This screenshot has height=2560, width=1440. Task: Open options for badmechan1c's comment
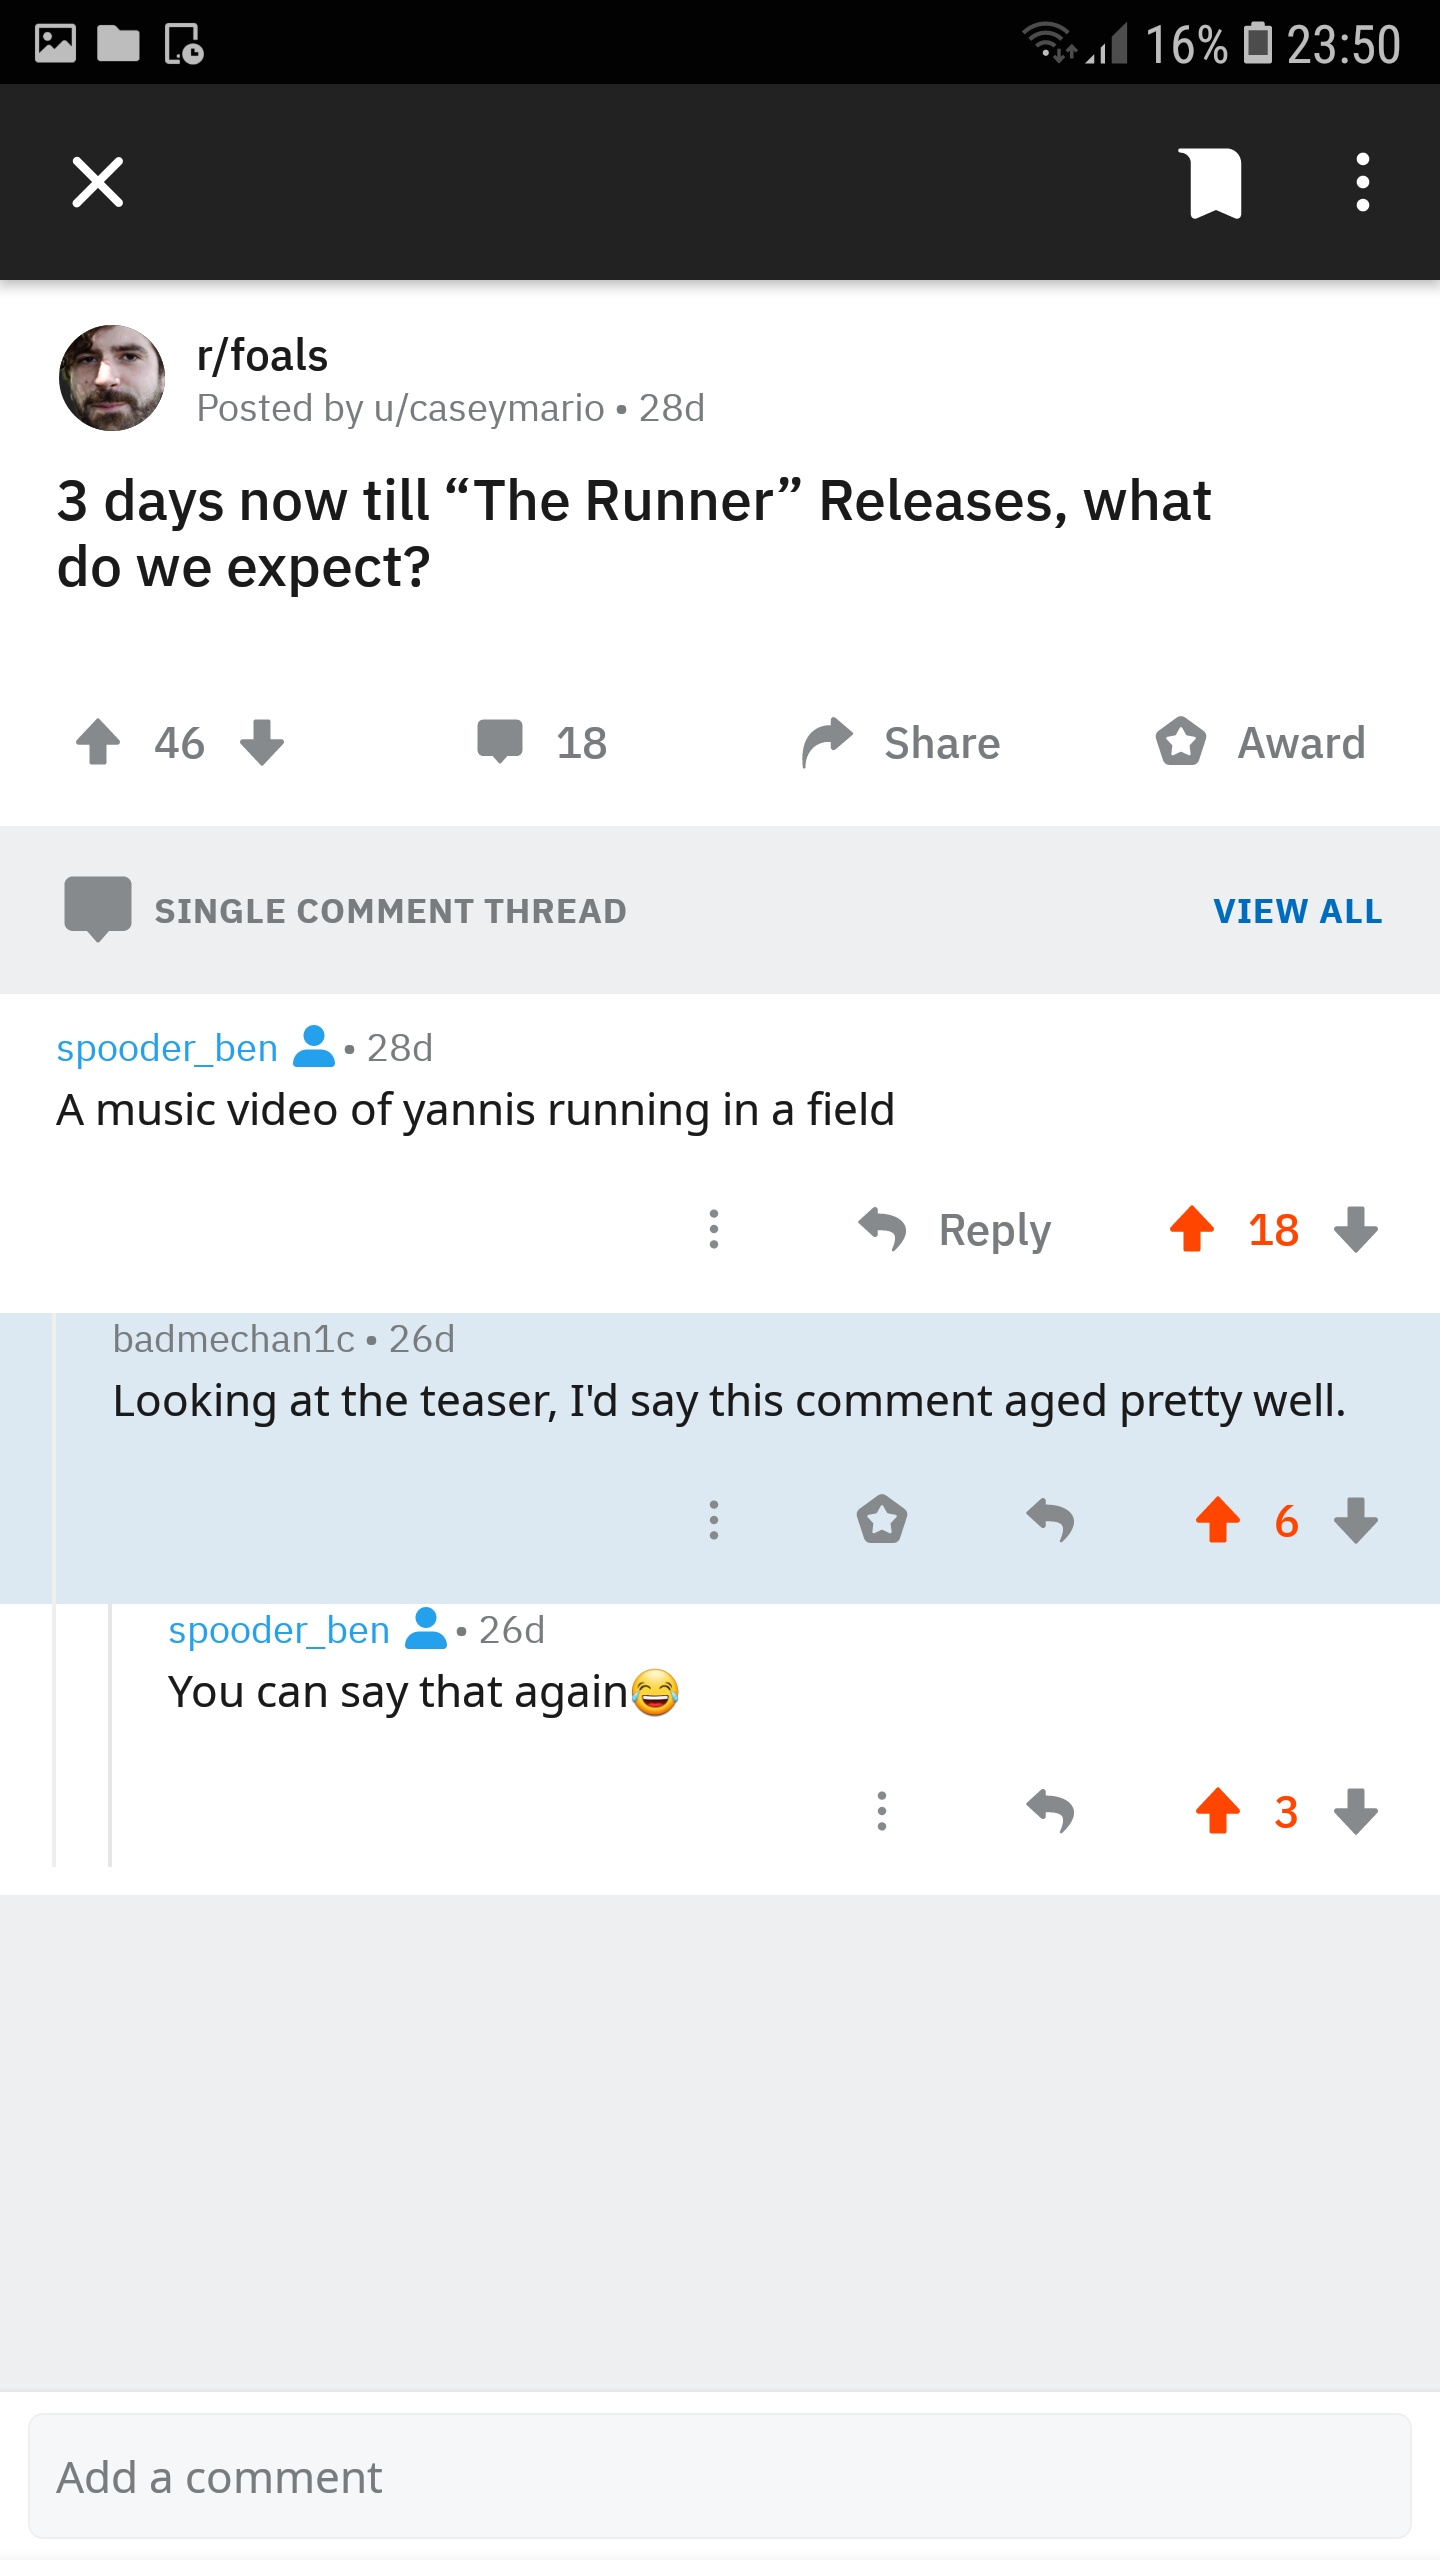(714, 1520)
